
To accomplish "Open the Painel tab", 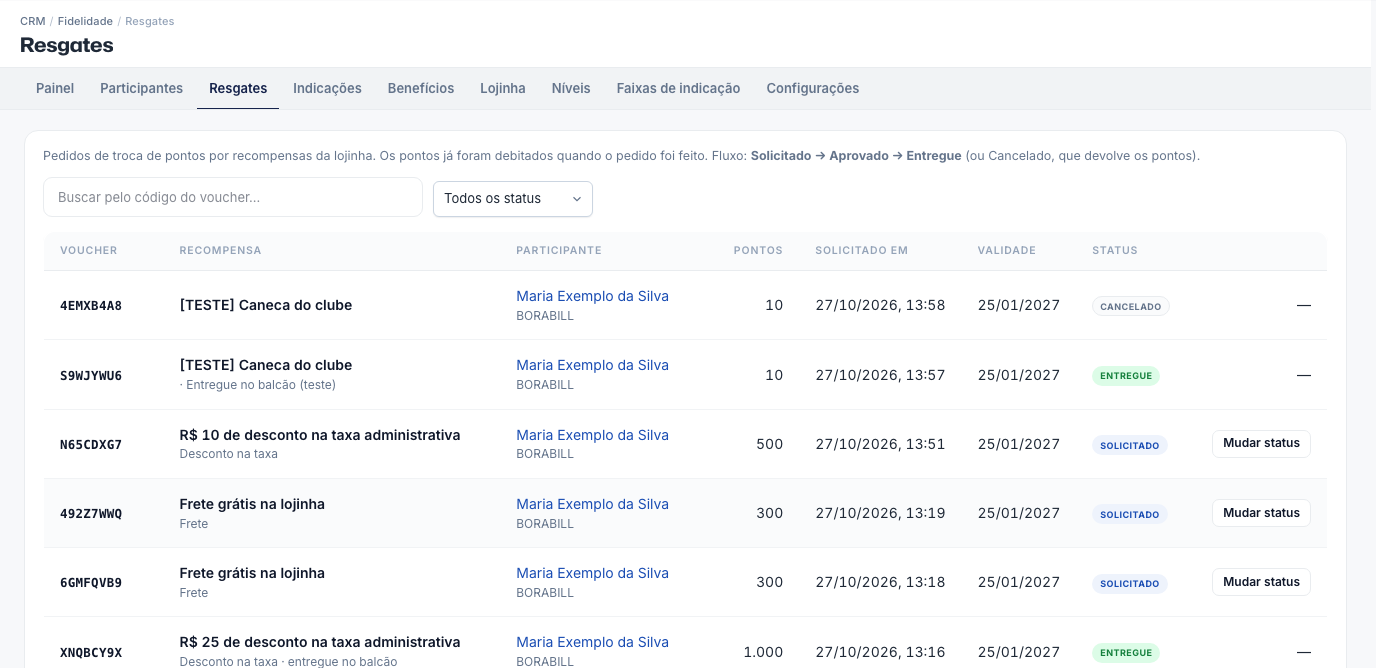I will click(55, 88).
